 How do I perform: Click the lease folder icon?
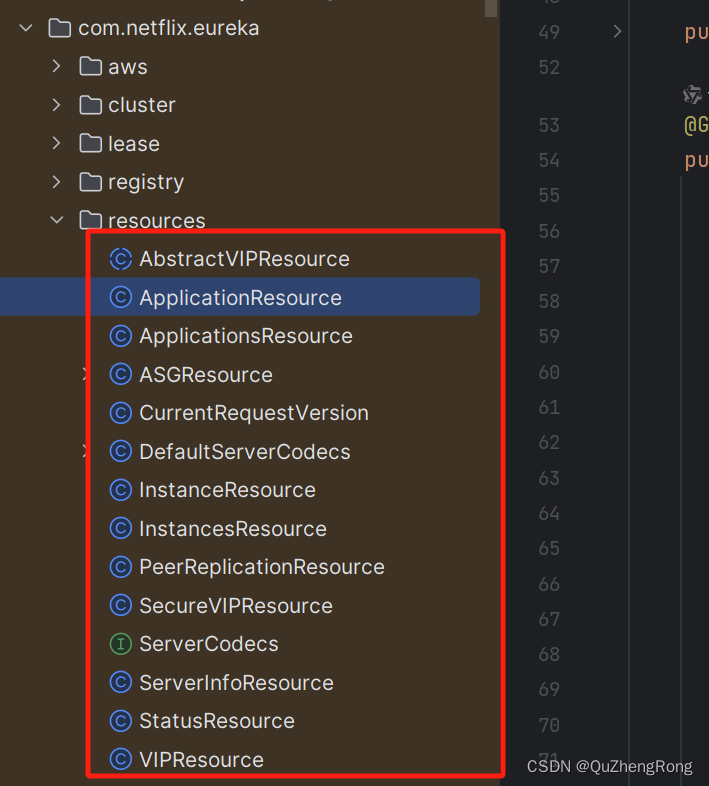91,143
